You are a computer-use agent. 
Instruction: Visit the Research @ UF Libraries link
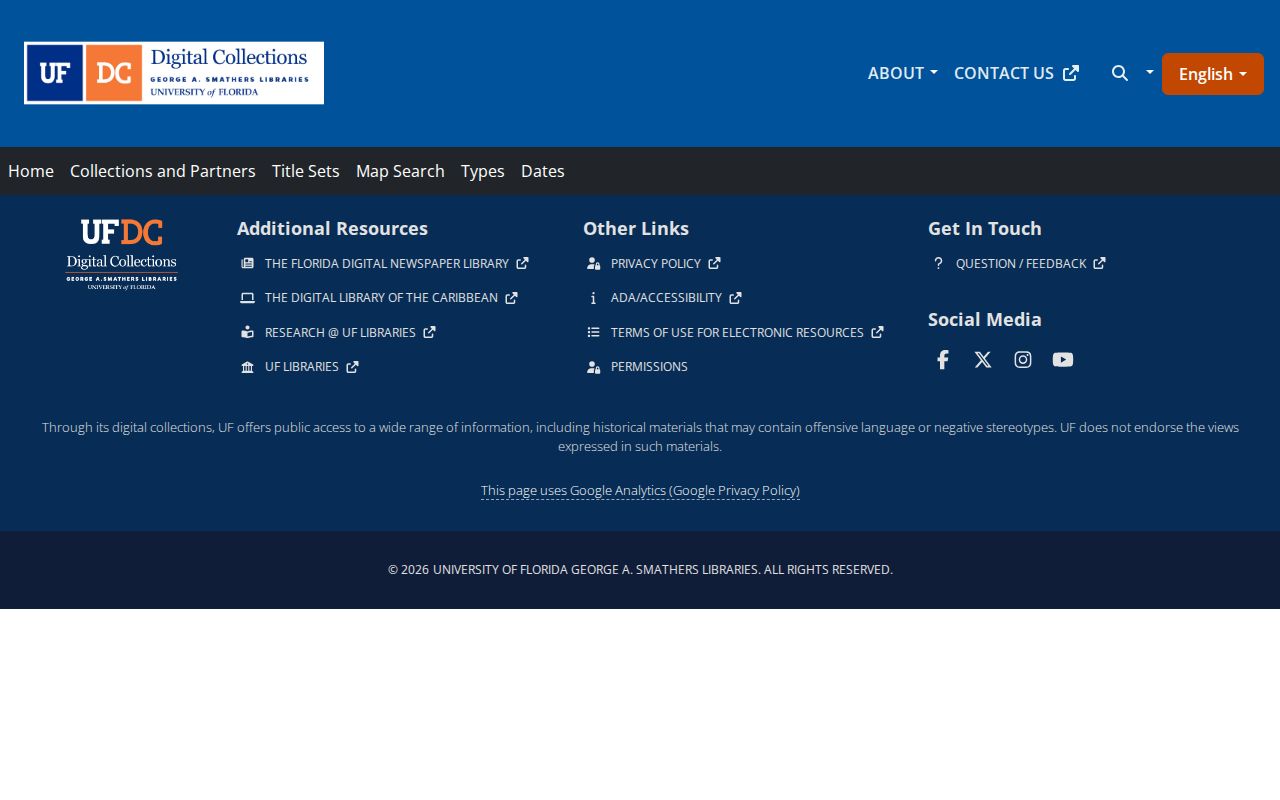(x=350, y=332)
